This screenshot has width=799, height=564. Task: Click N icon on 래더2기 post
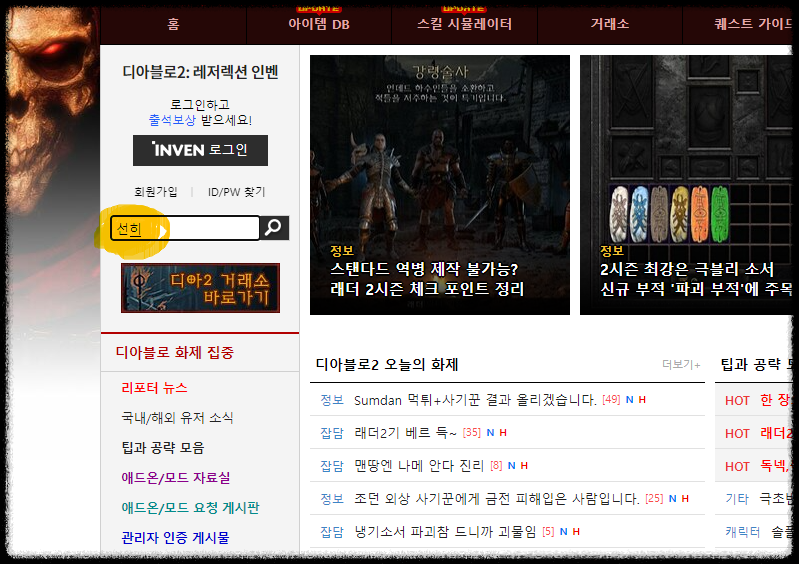tap(490, 433)
